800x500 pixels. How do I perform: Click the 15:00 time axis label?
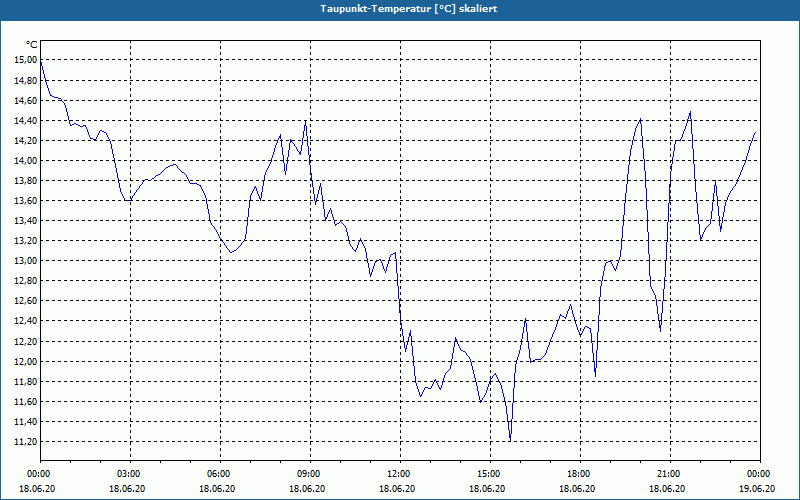pyautogui.click(x=490, y=474)
